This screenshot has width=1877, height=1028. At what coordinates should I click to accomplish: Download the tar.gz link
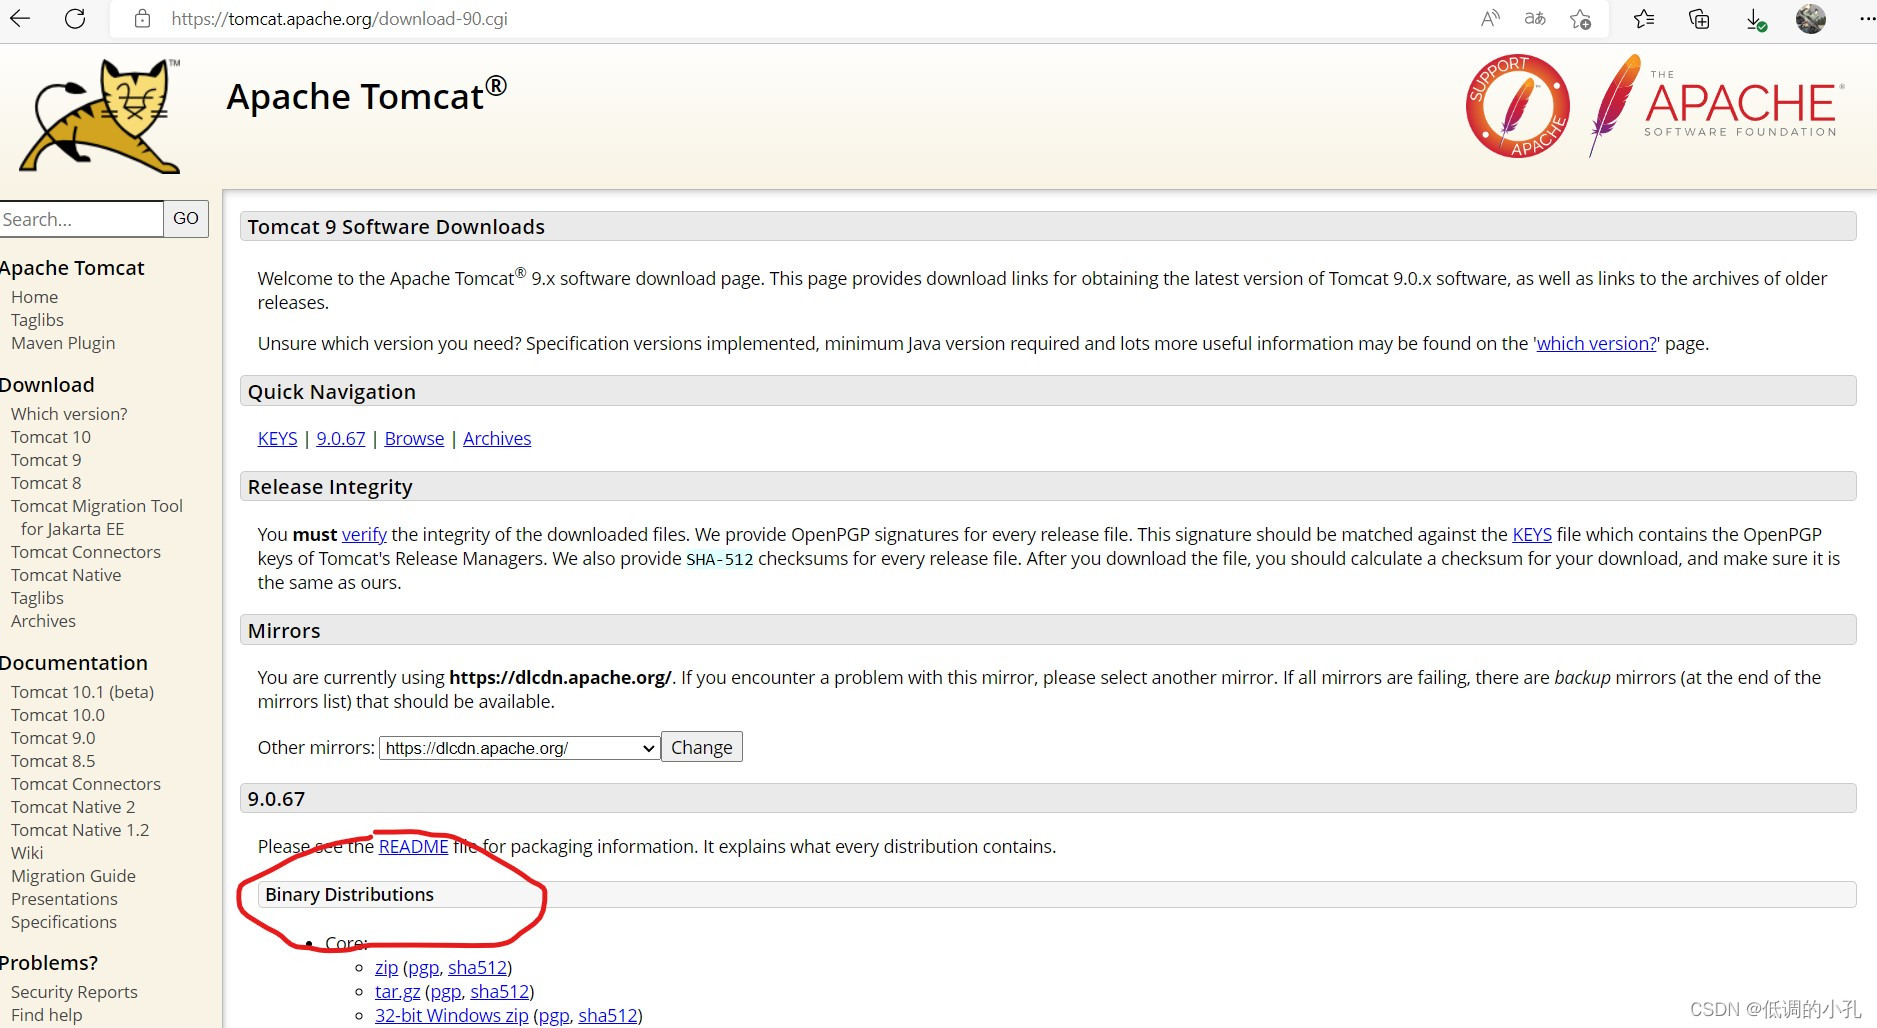point(397,991)
